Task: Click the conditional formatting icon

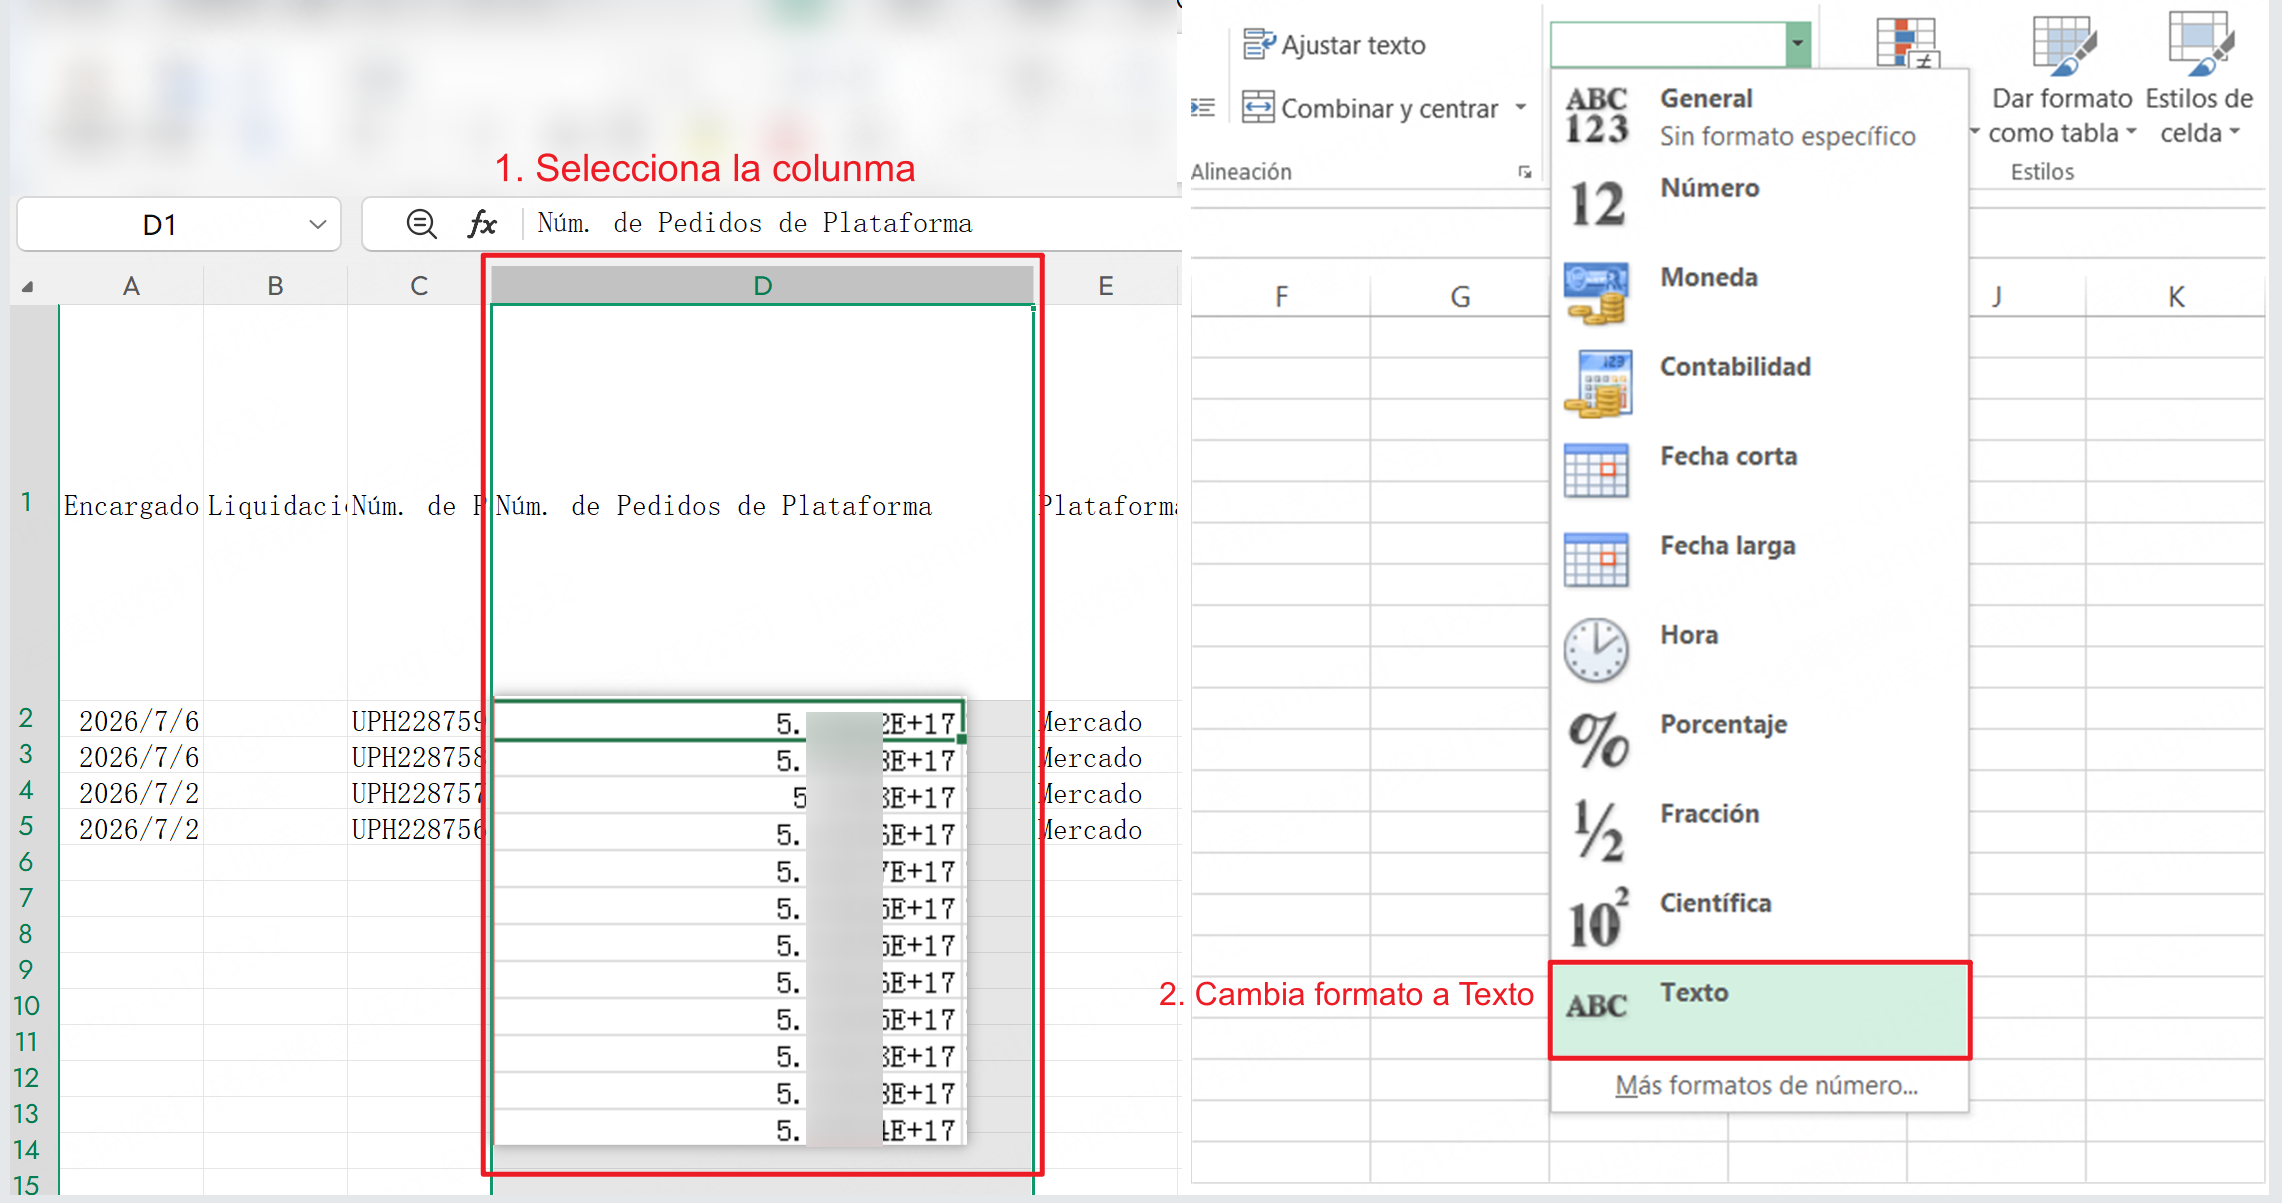Action: pos(1906,42)
